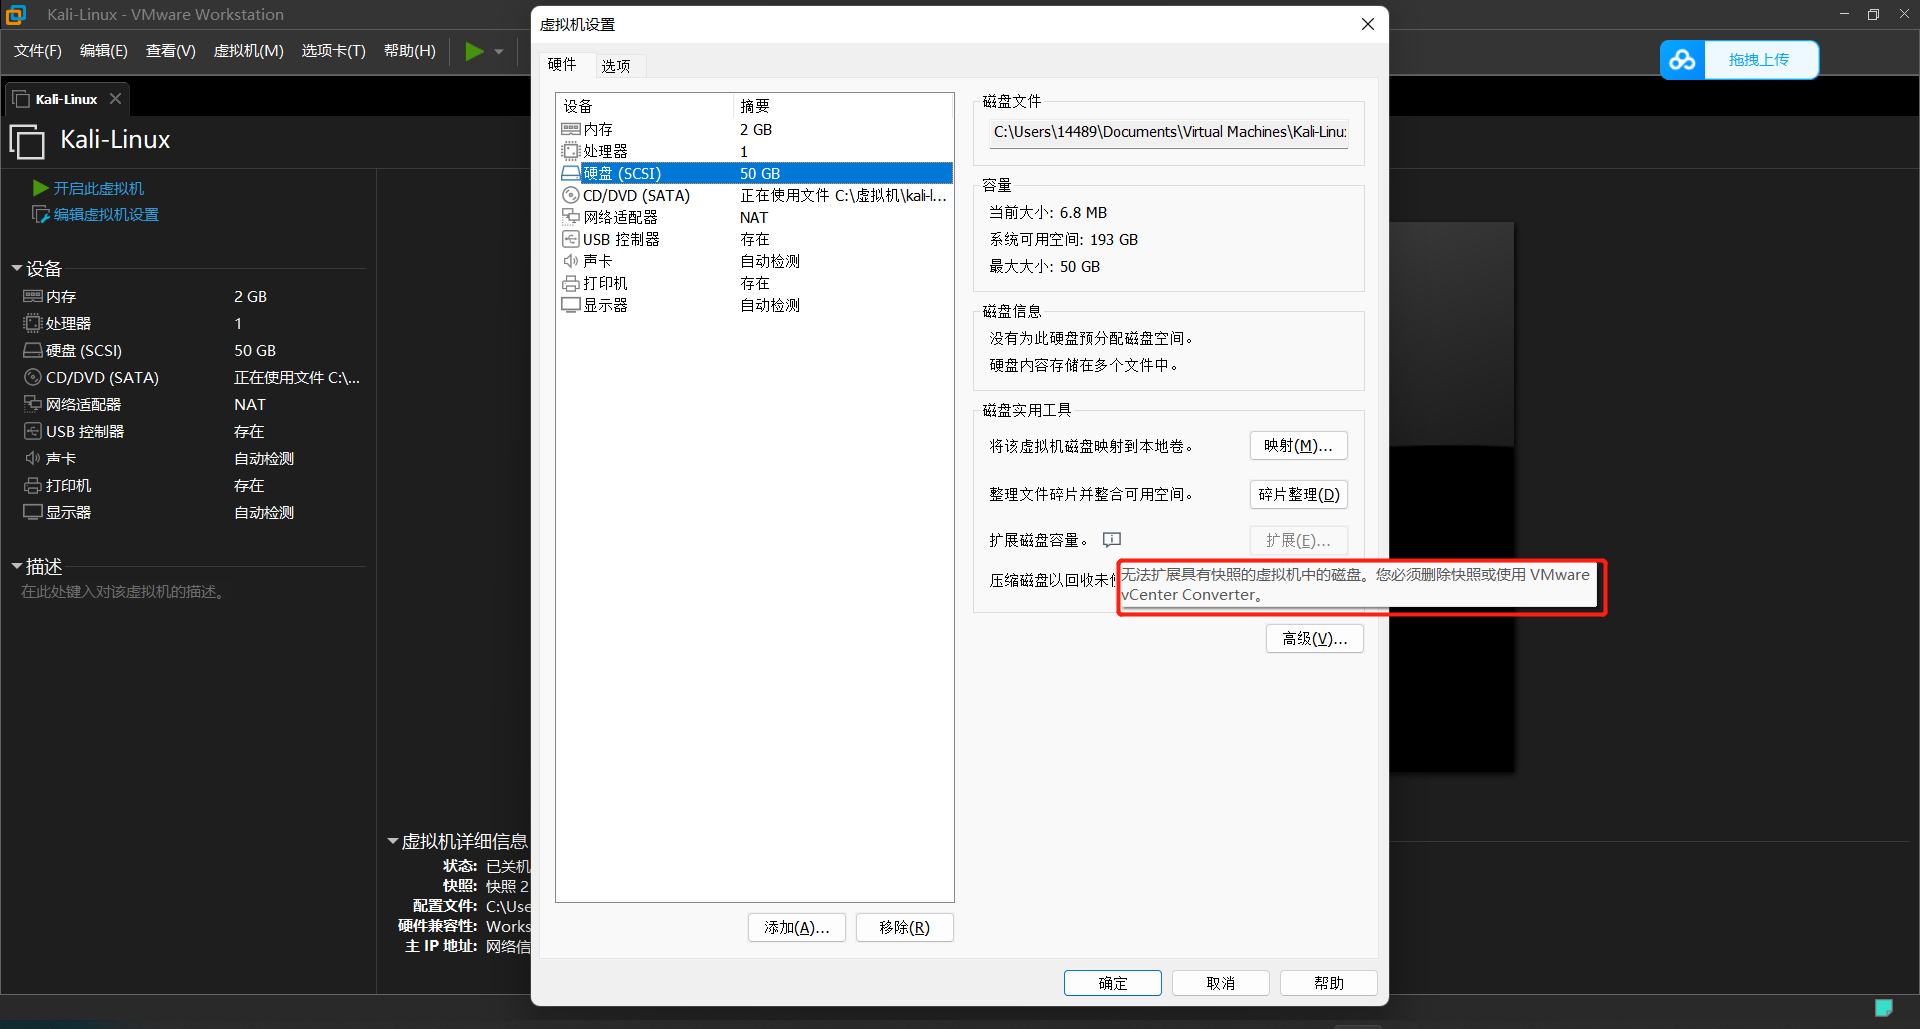The width and height of the screenshot is (1920, 1029).
Task: Click the CD/DVD icon in the main window devices
Action: (x=33, y=377)
